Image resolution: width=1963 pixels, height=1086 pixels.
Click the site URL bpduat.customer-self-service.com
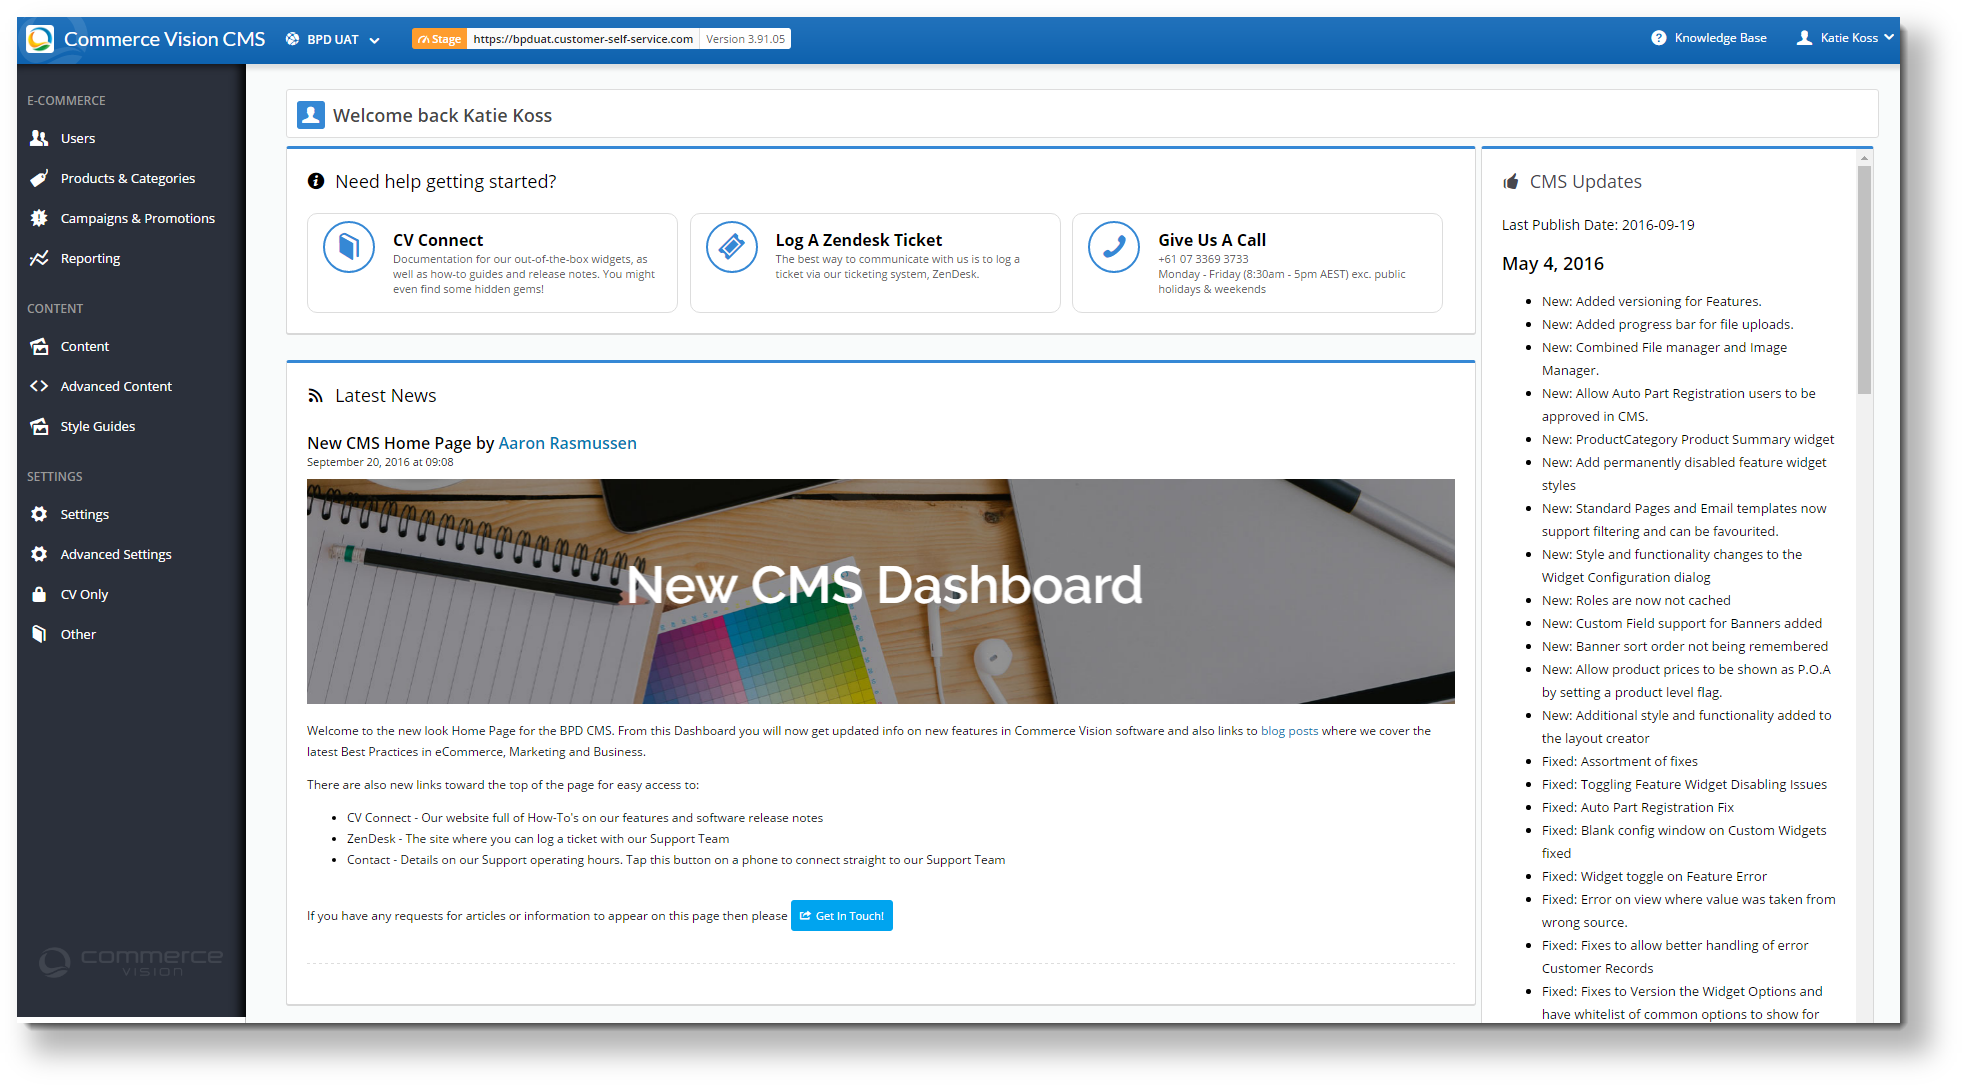(583, 39)
